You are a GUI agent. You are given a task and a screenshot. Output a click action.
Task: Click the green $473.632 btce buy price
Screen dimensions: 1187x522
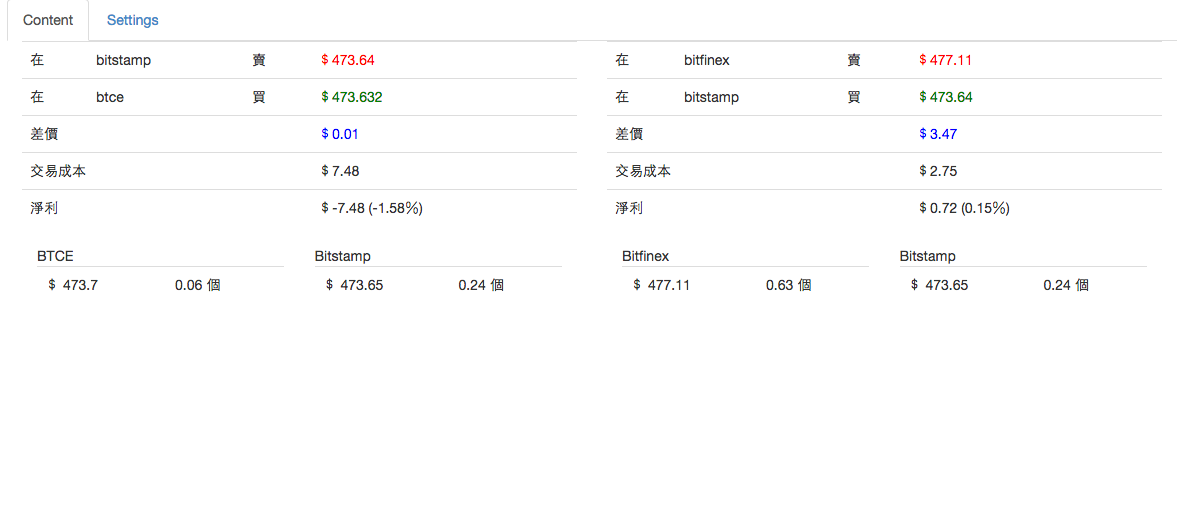351,97
